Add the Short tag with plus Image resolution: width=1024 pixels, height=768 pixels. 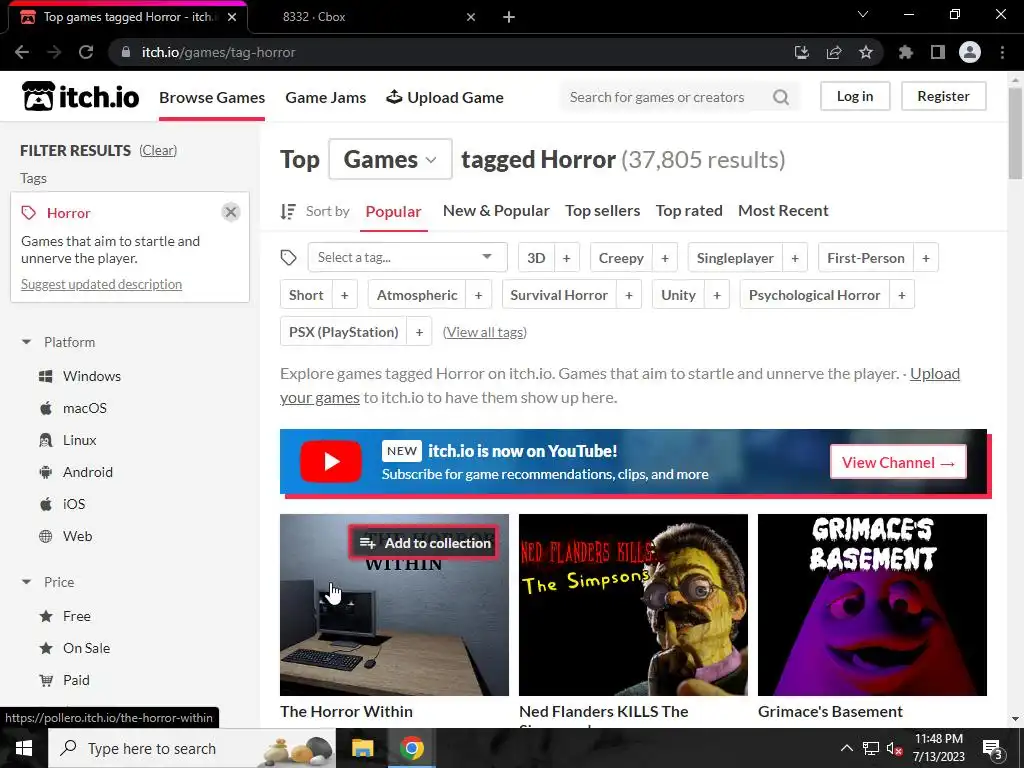coord(345,295)
